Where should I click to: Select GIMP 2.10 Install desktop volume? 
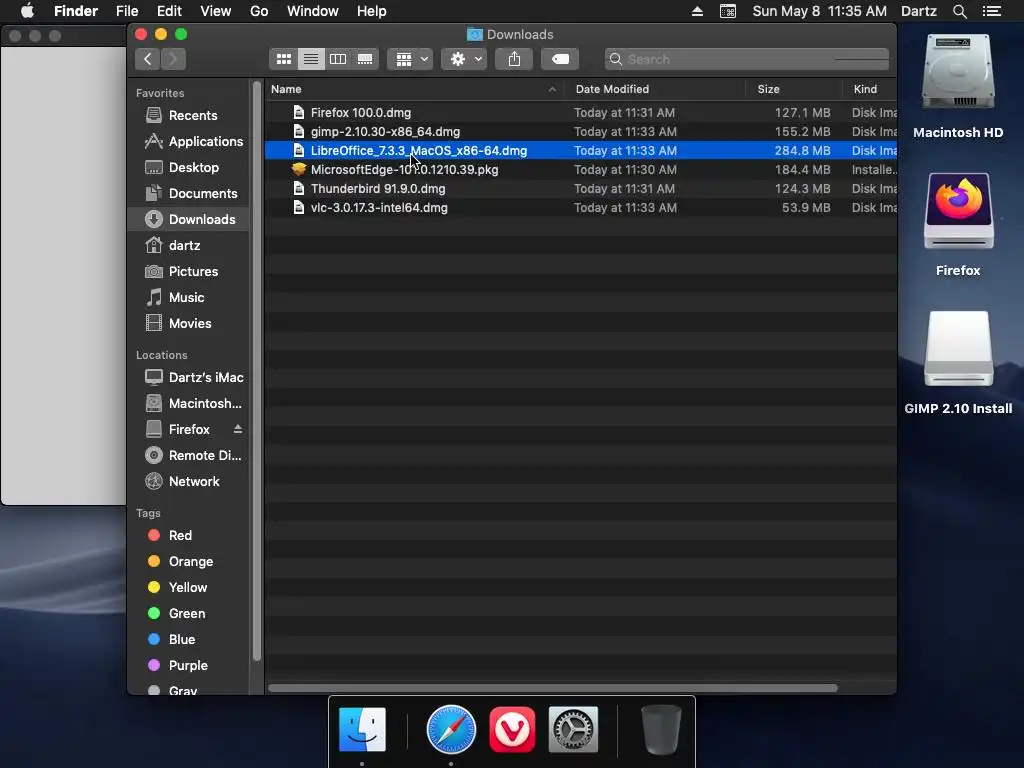click(958, 362)
